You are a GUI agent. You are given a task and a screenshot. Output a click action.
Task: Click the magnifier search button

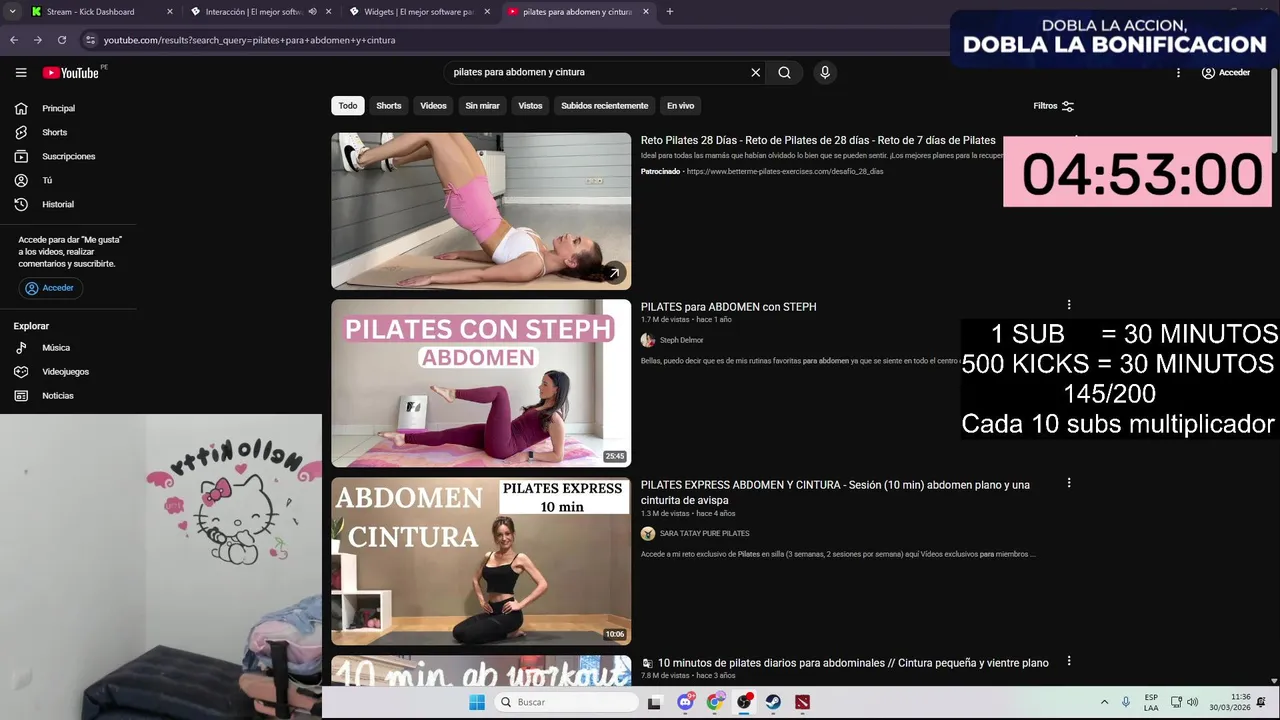(784, 72)
